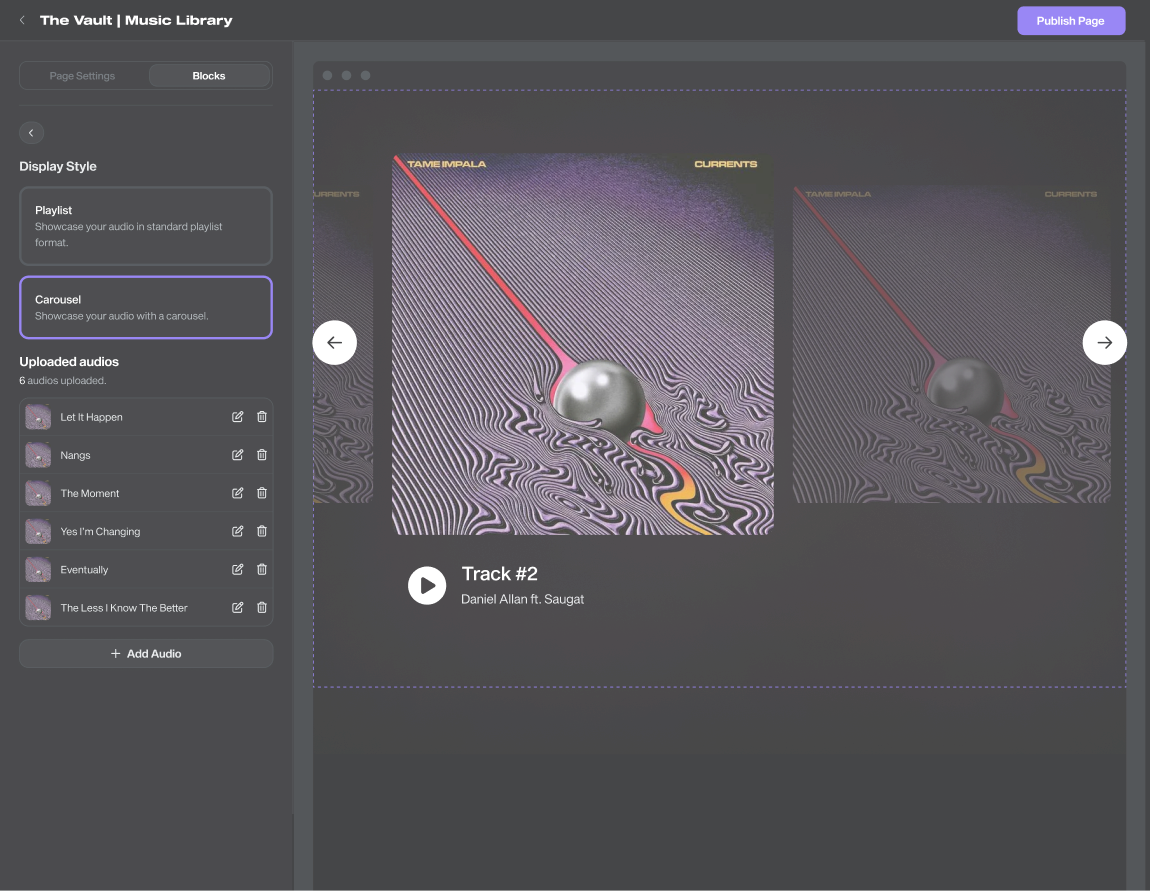This screenshot has width=1150, height=891.
Task: Click the center Currents album cover
Action: click(583, 344)
